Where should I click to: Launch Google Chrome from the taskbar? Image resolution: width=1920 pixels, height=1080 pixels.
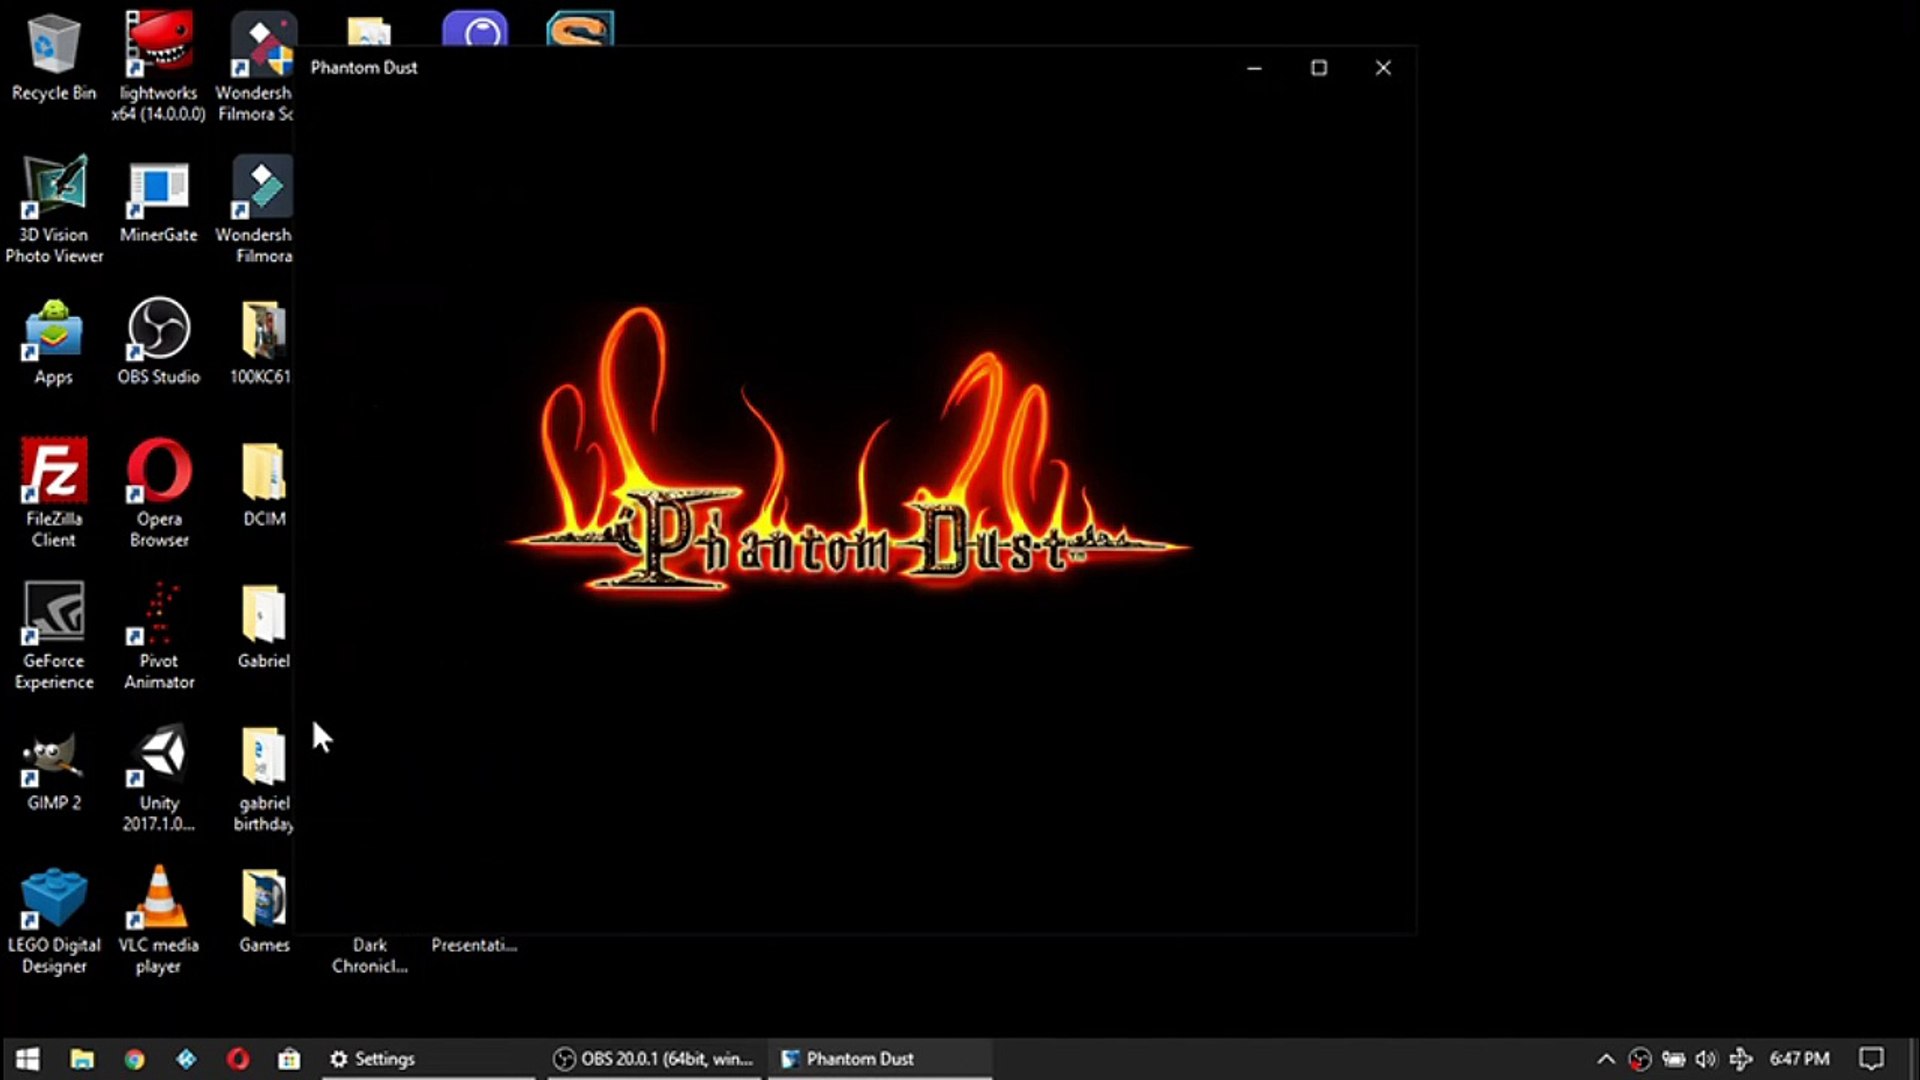134,1059
